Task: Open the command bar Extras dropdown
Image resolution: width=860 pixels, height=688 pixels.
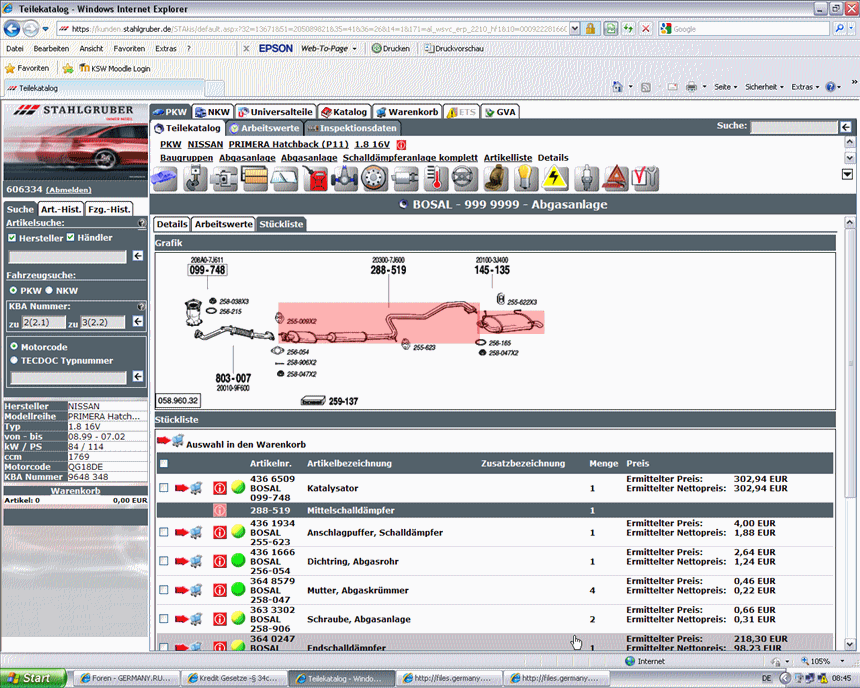Action: tap(805, 87)
